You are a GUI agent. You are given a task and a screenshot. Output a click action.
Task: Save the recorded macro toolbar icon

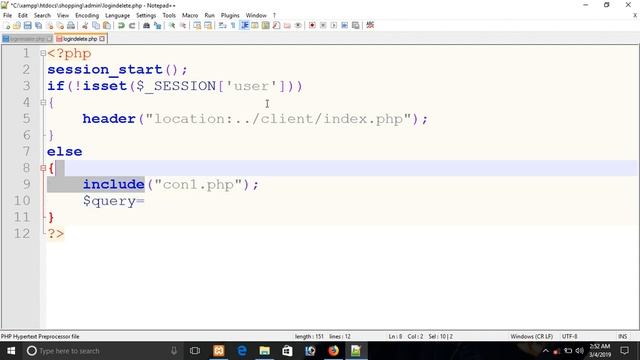click(x=356, y=25)
